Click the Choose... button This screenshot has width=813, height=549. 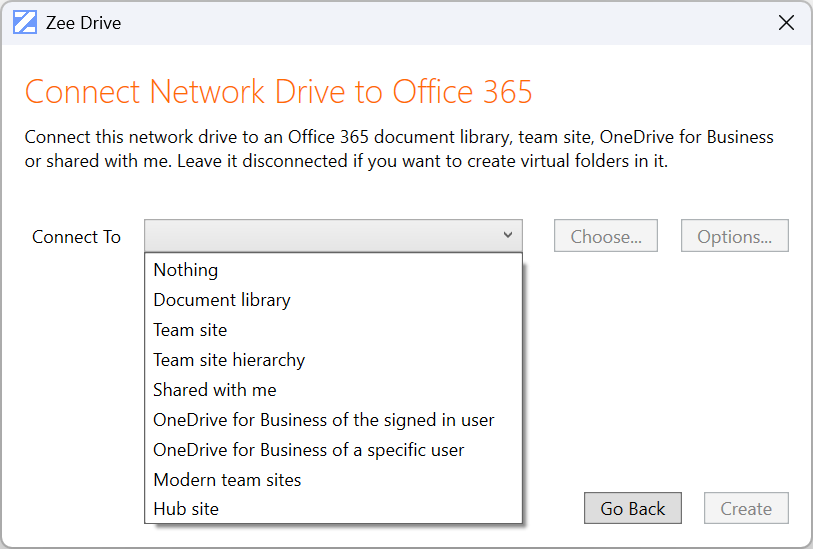click(606, 237)
